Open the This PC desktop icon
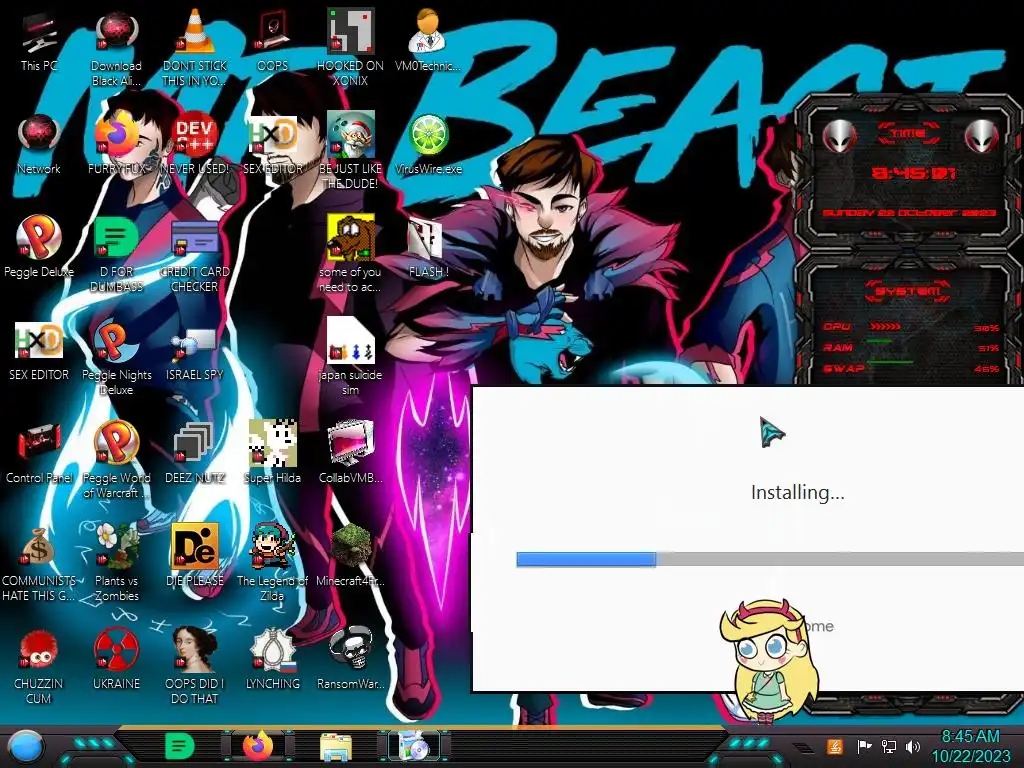1024x768 pixels. tap(39, 33)
